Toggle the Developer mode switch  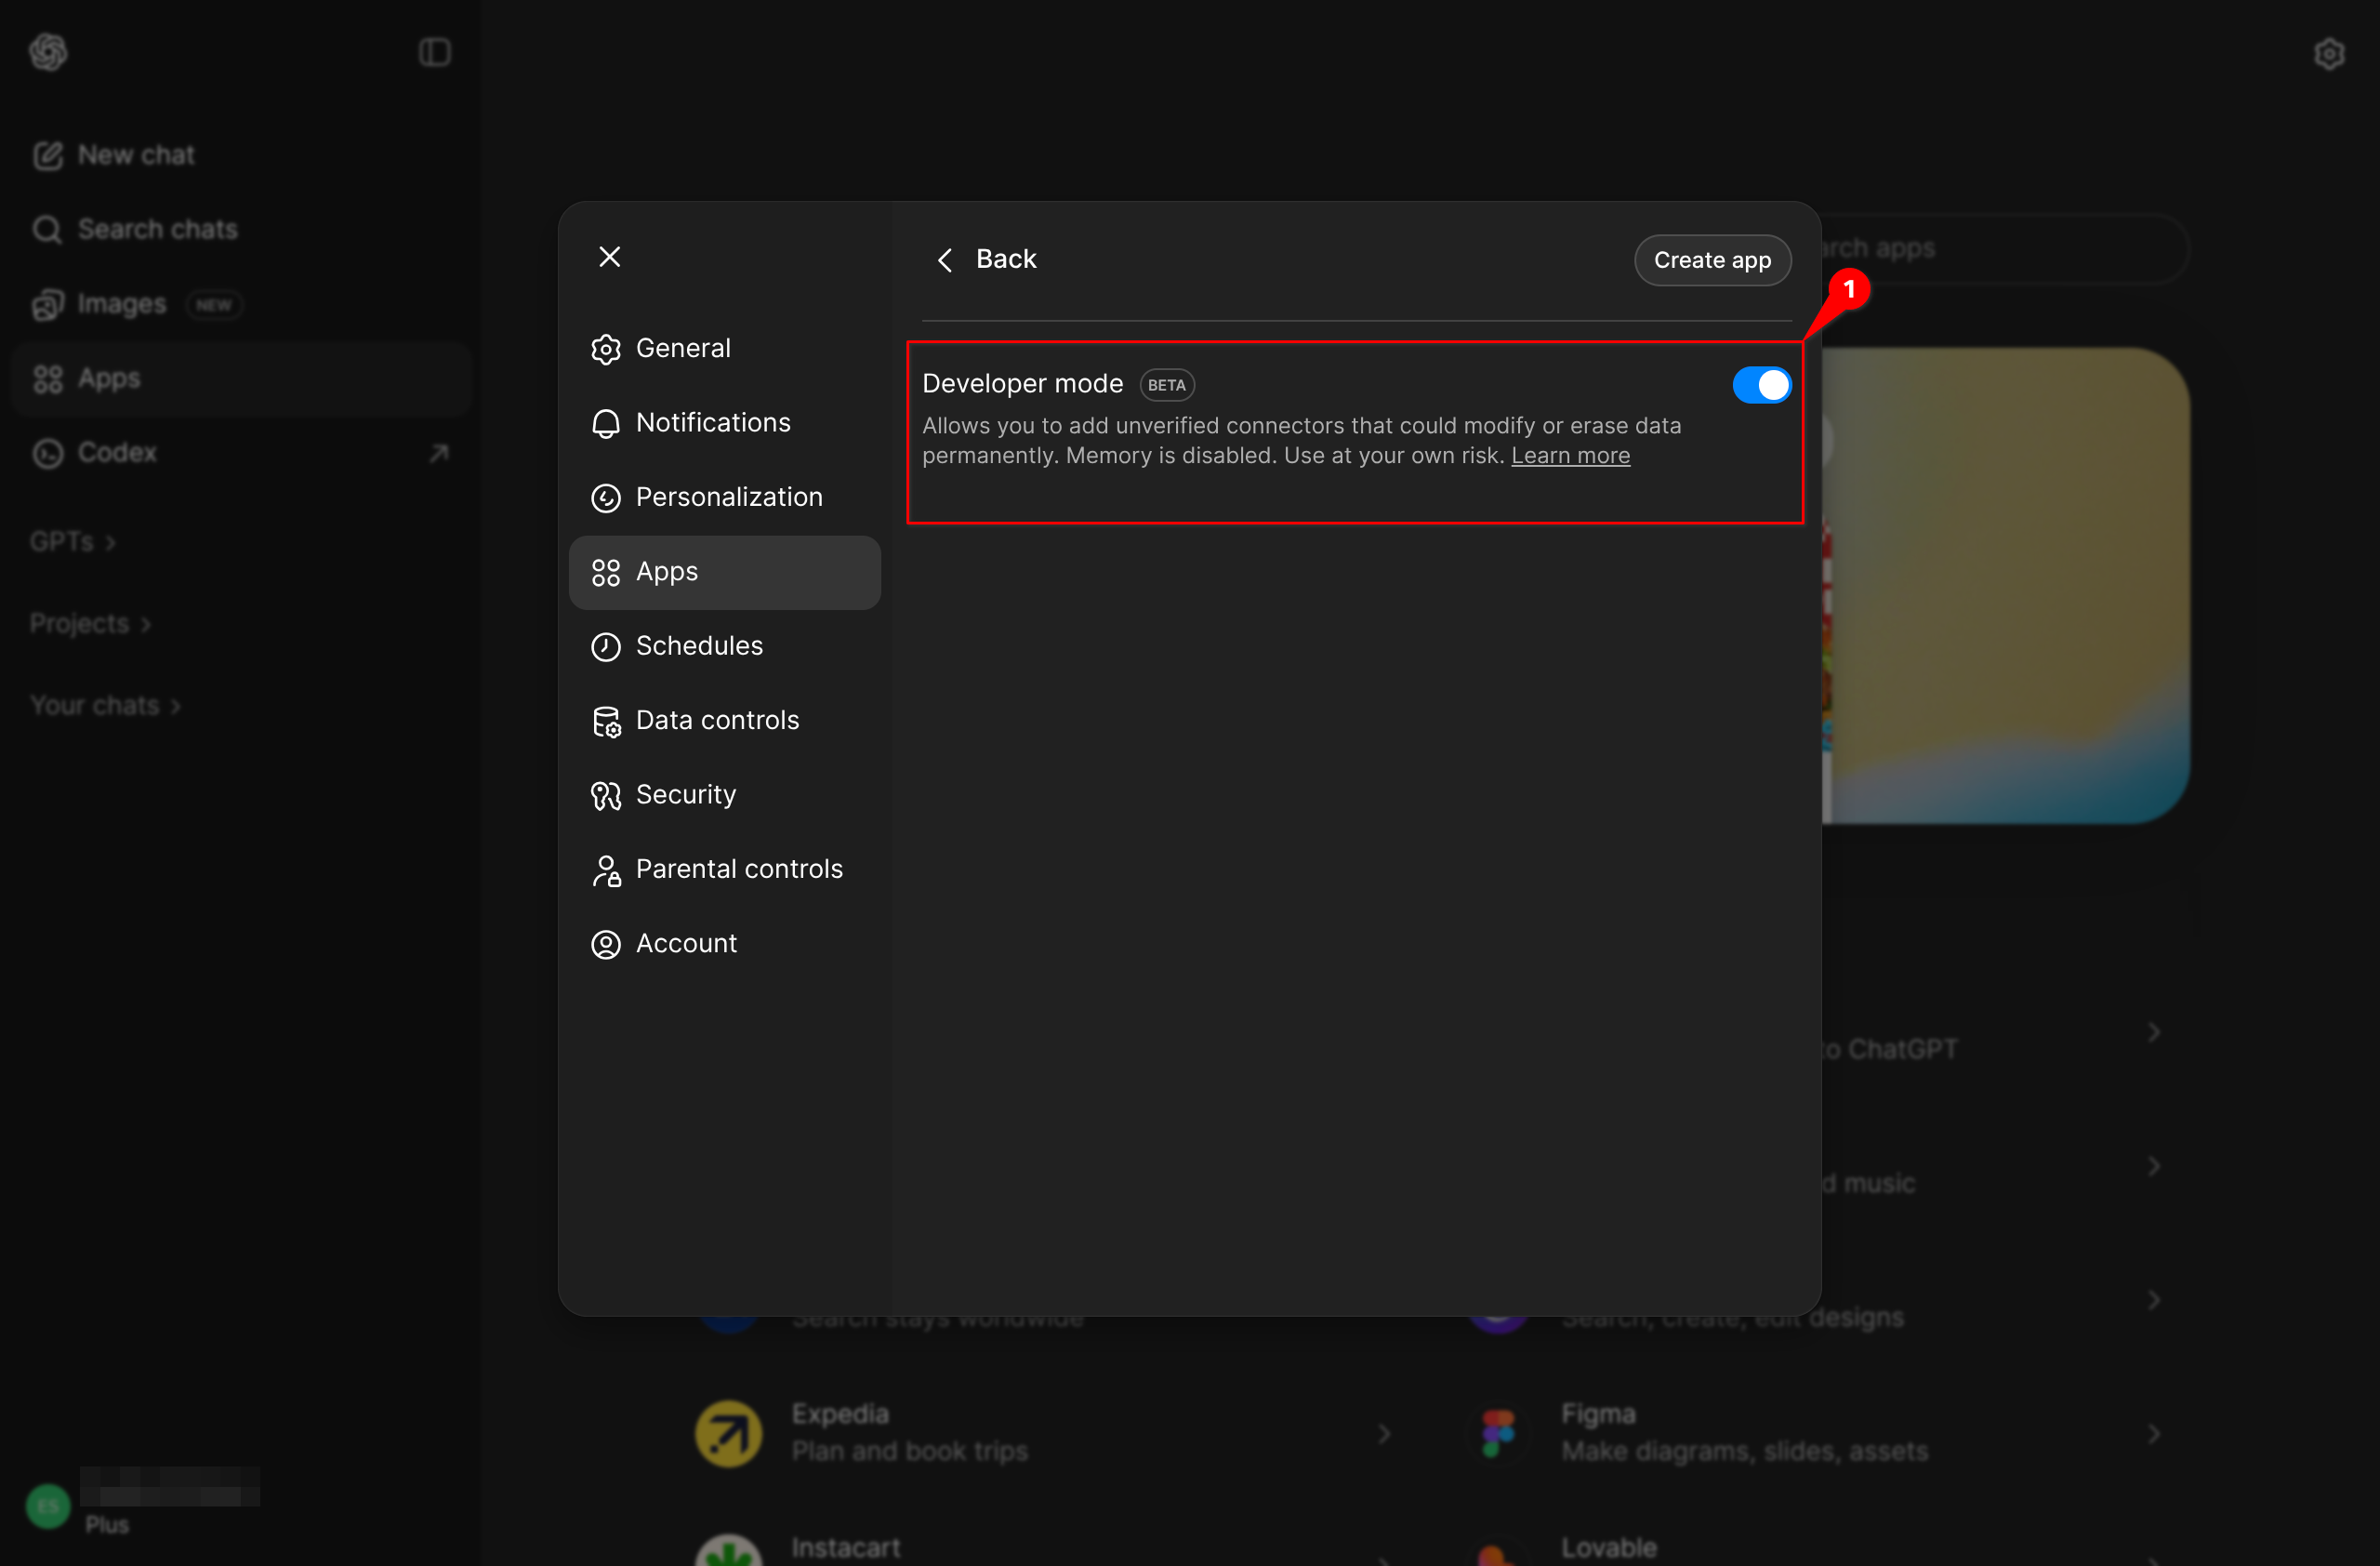[1760, 385]
